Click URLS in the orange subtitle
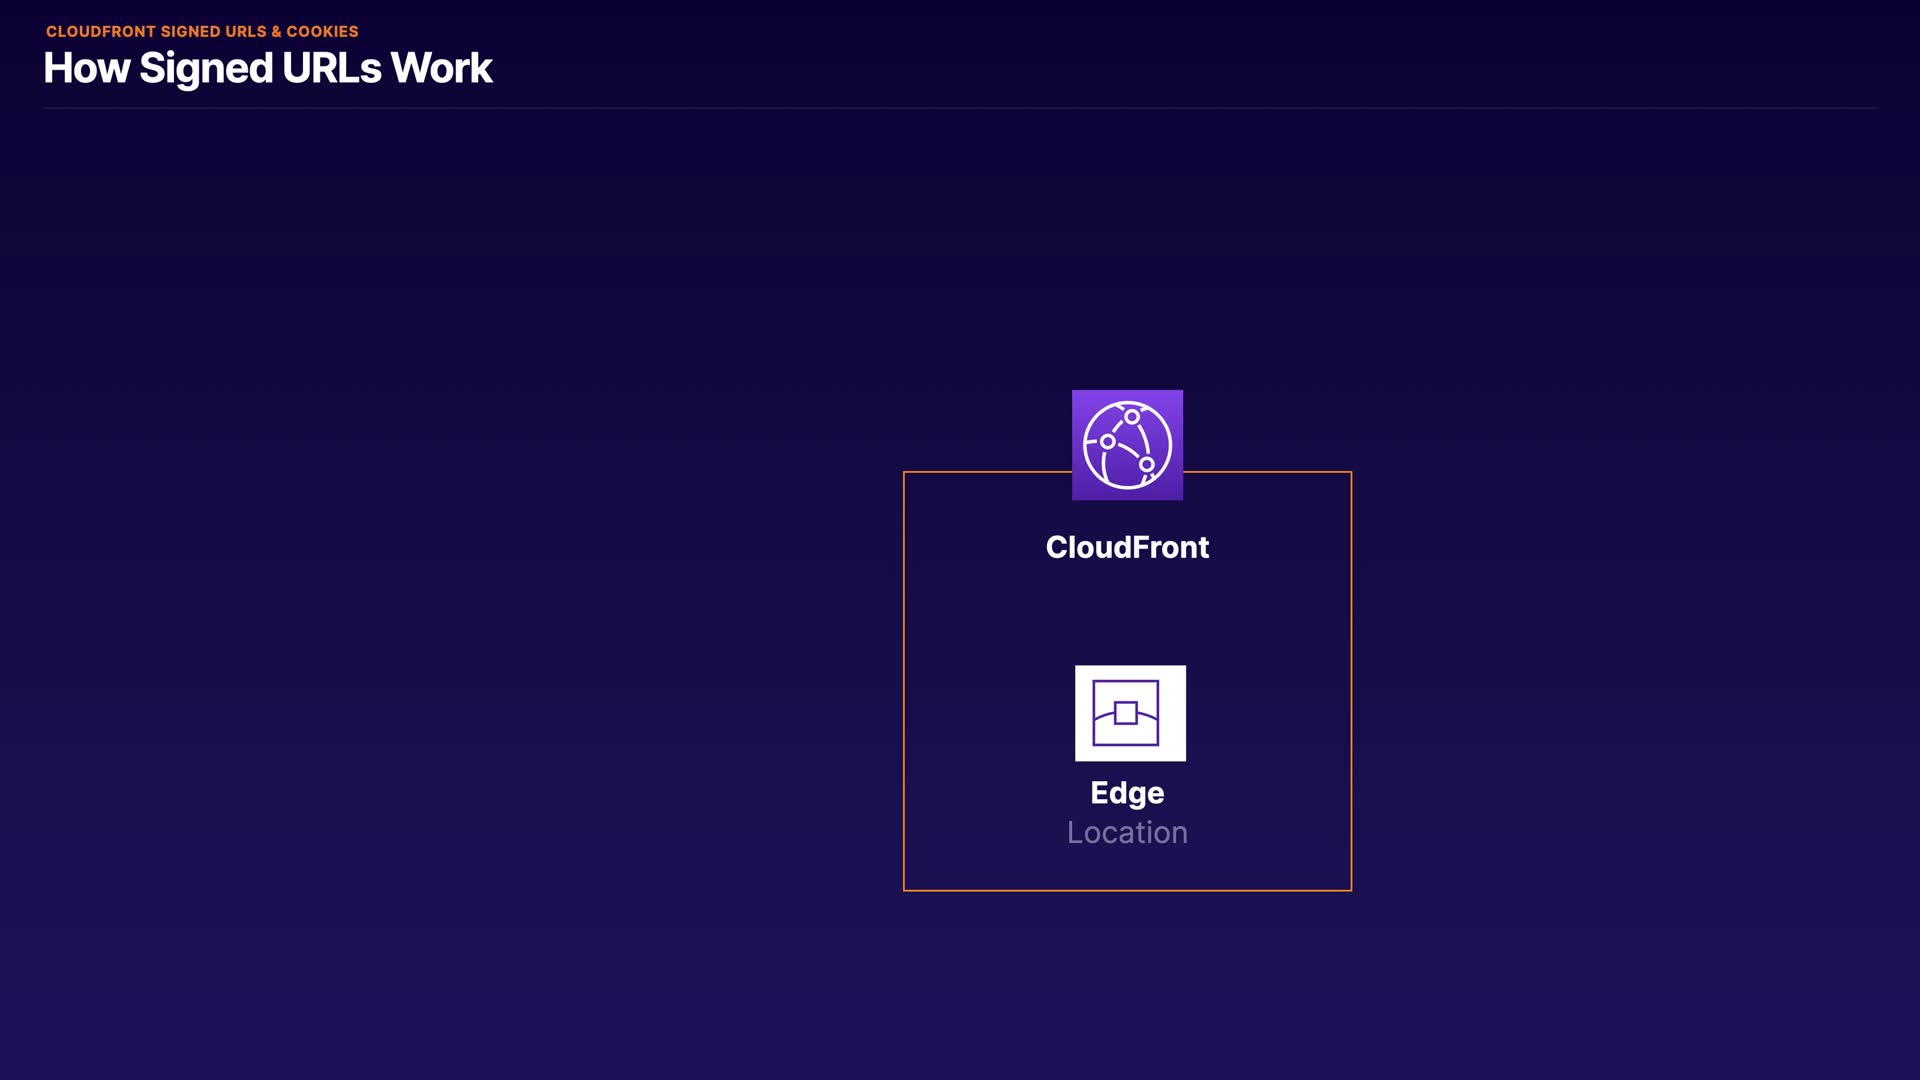 pyautogui.click(x=246, y=32)
